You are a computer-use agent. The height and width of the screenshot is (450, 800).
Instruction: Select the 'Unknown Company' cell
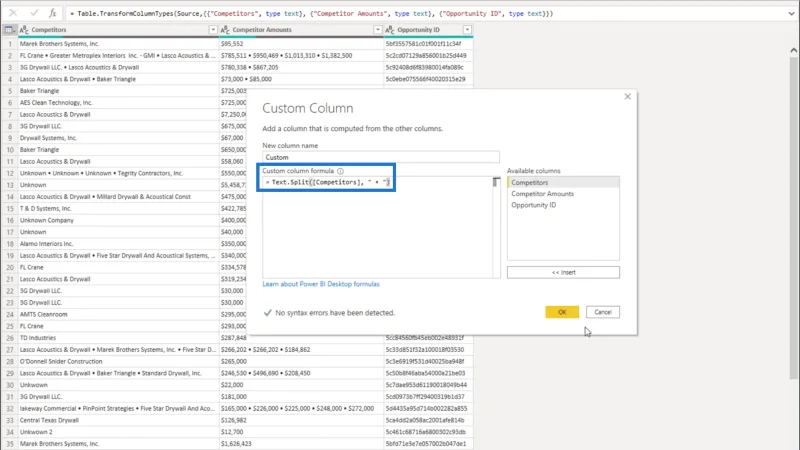point(118,220)
